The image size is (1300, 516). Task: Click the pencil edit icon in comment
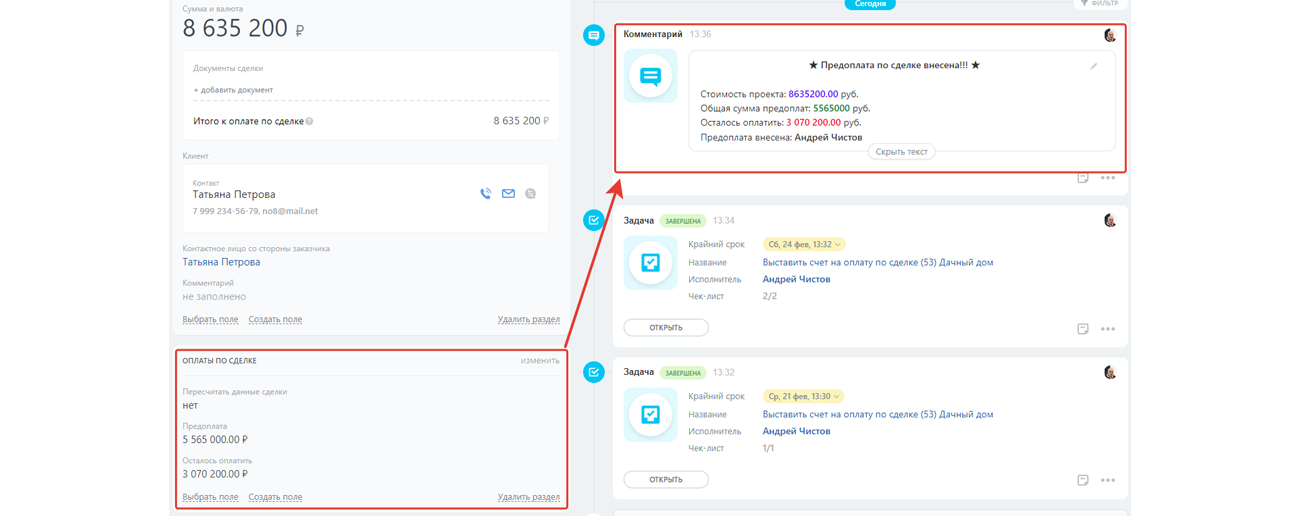[x=1094, y=66]
